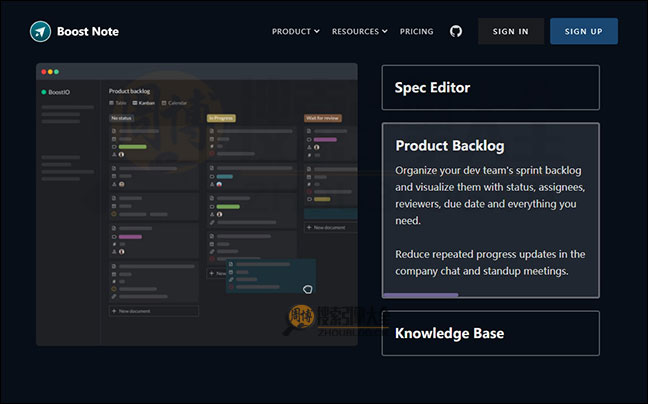Expand the RESOURCES dropdown menu
The width and height of the screenshot is (648, 404).
(x=360, y=31)
